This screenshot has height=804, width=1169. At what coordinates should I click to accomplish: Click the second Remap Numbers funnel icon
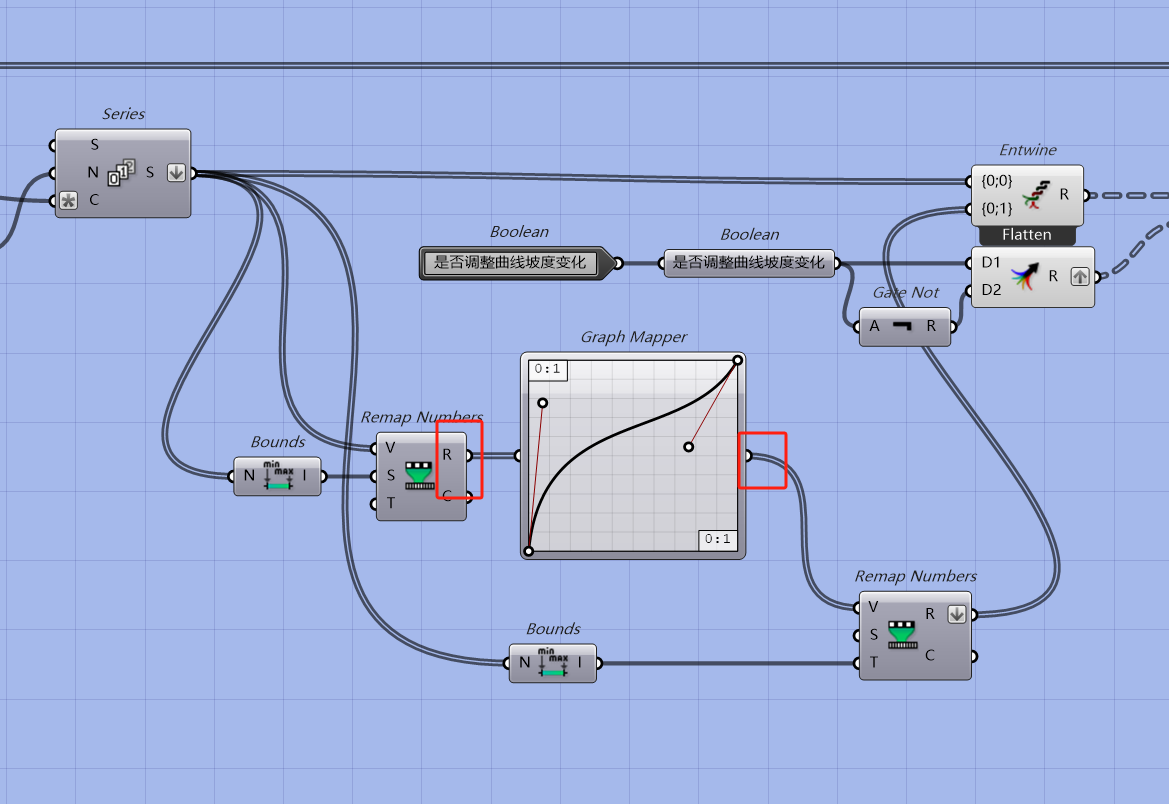[x=902, y=635]
